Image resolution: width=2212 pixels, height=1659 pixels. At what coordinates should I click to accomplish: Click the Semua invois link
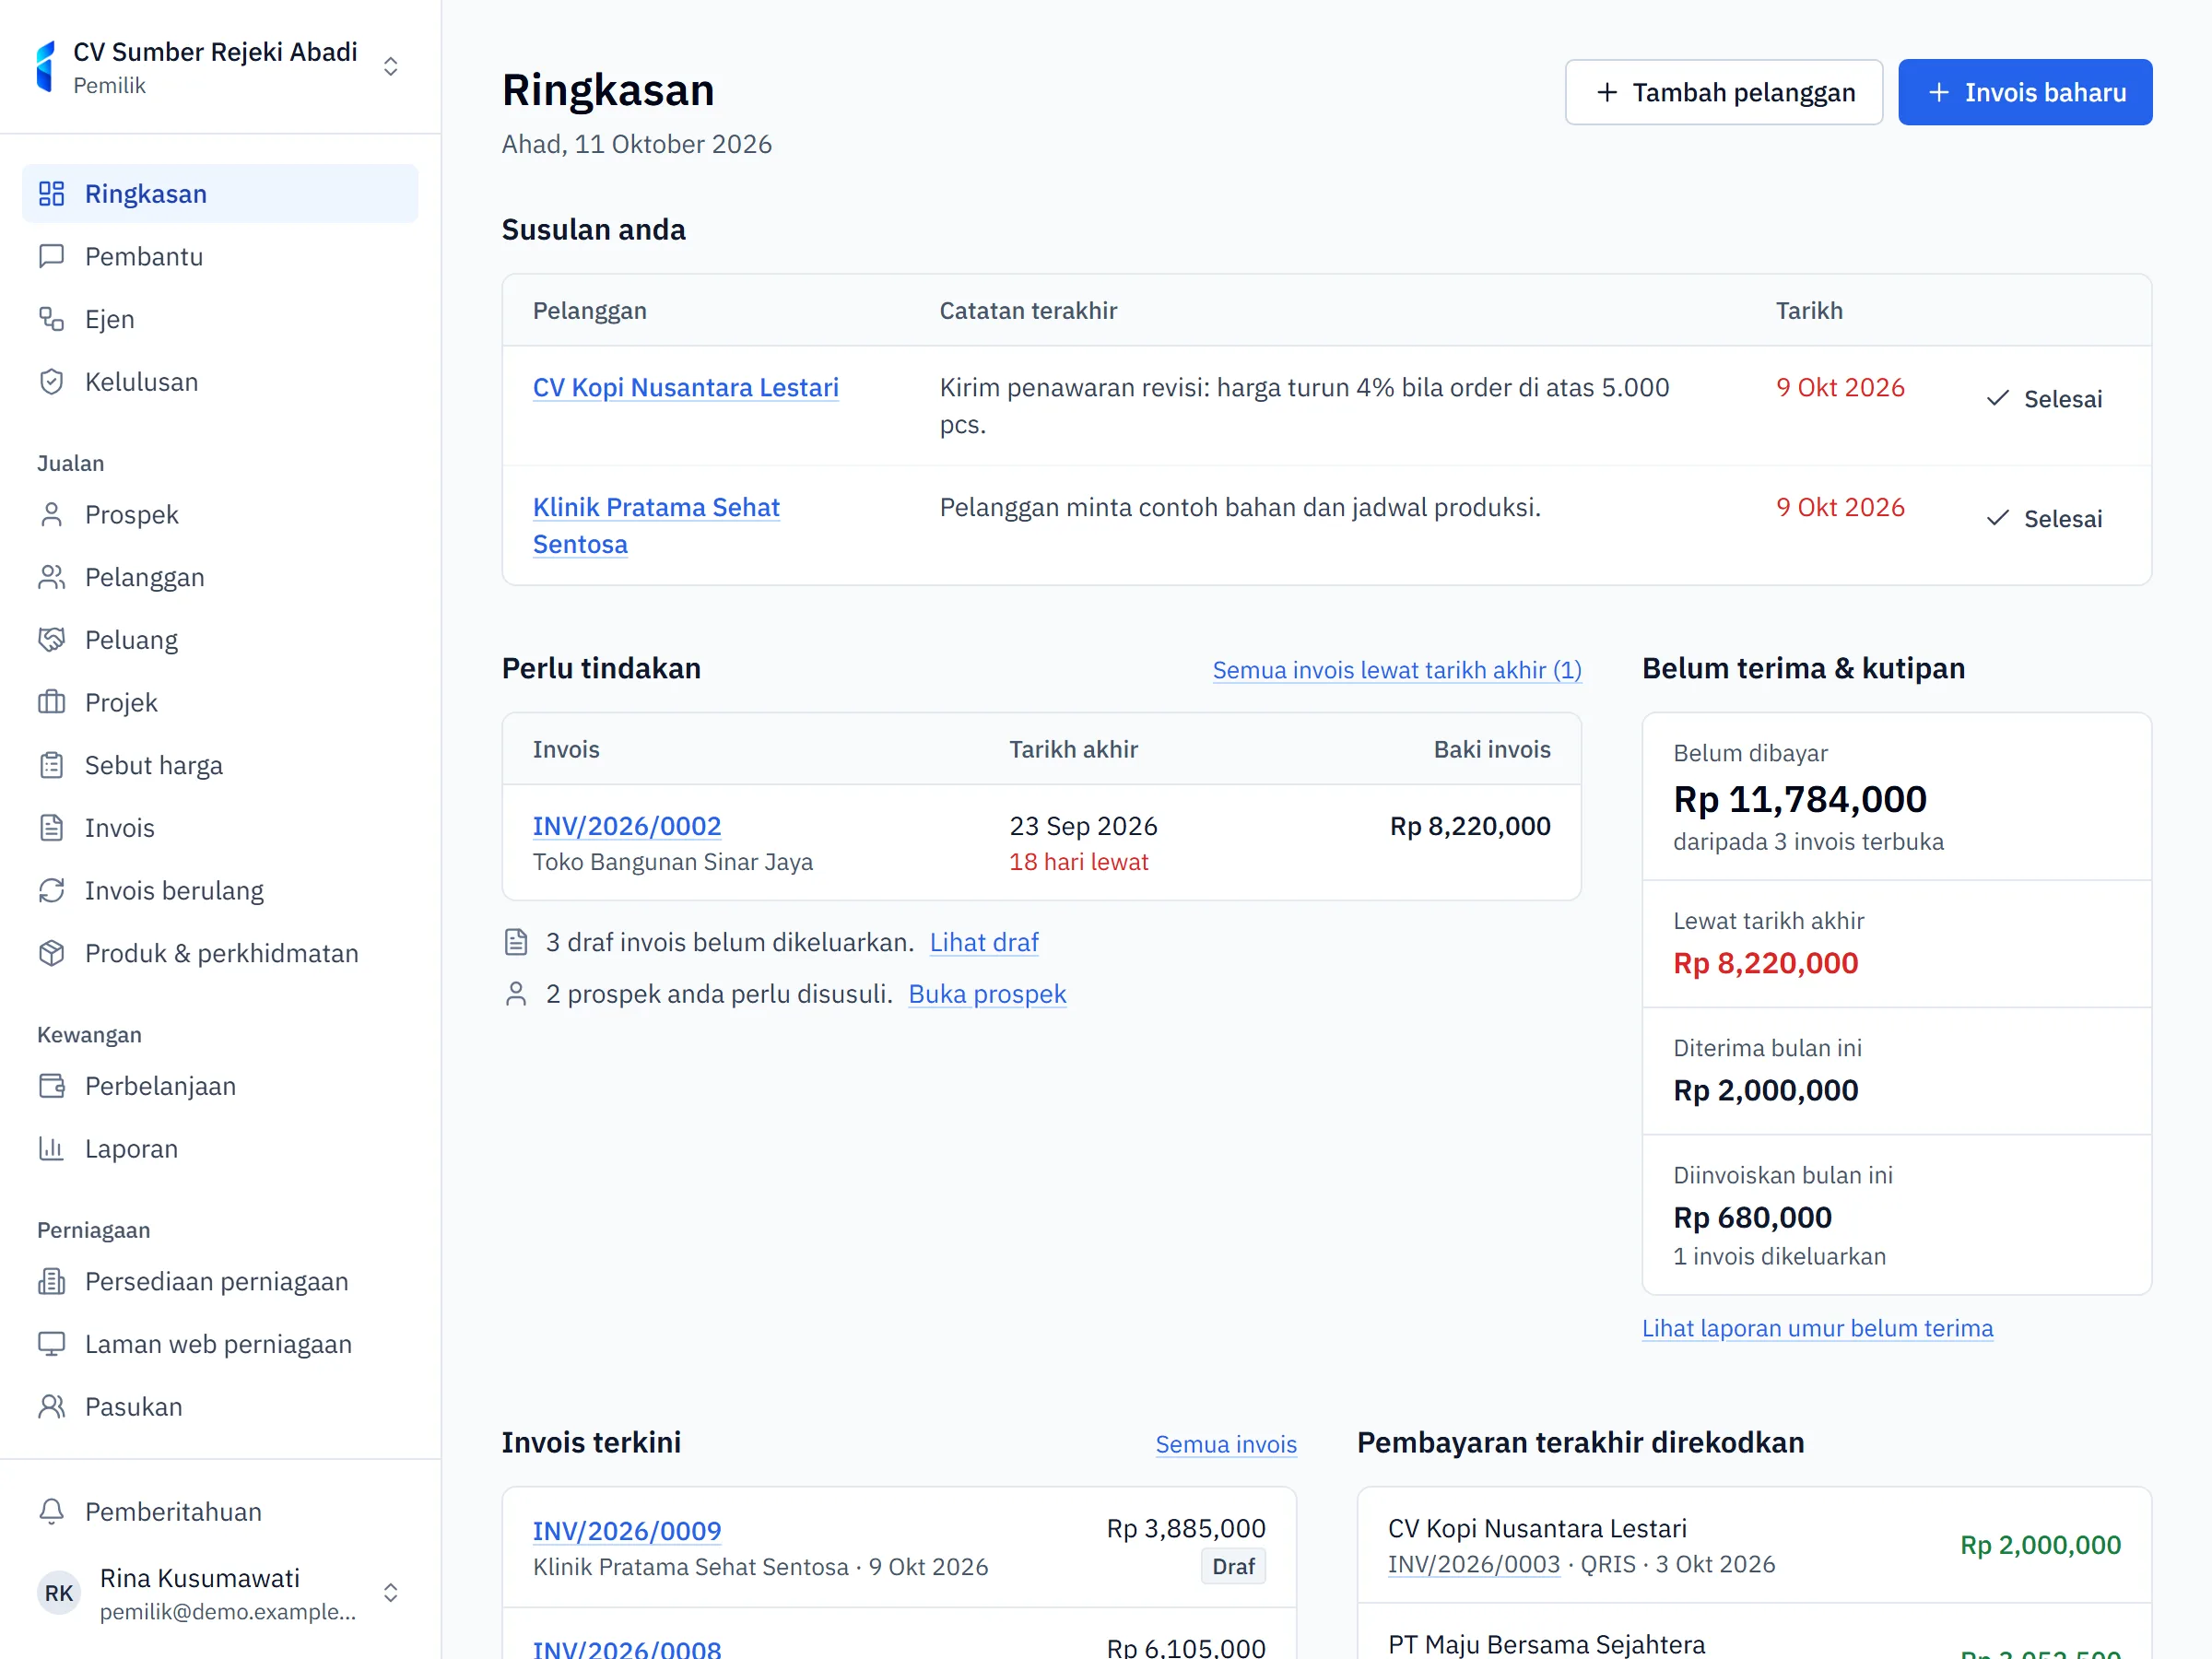(x=1226, y=1444)
